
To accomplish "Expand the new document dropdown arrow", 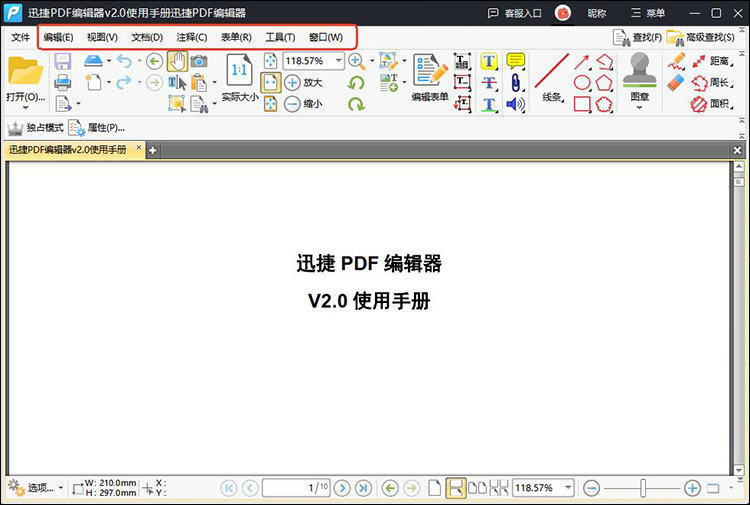I will pyautogui.click(x=109, y=82).
